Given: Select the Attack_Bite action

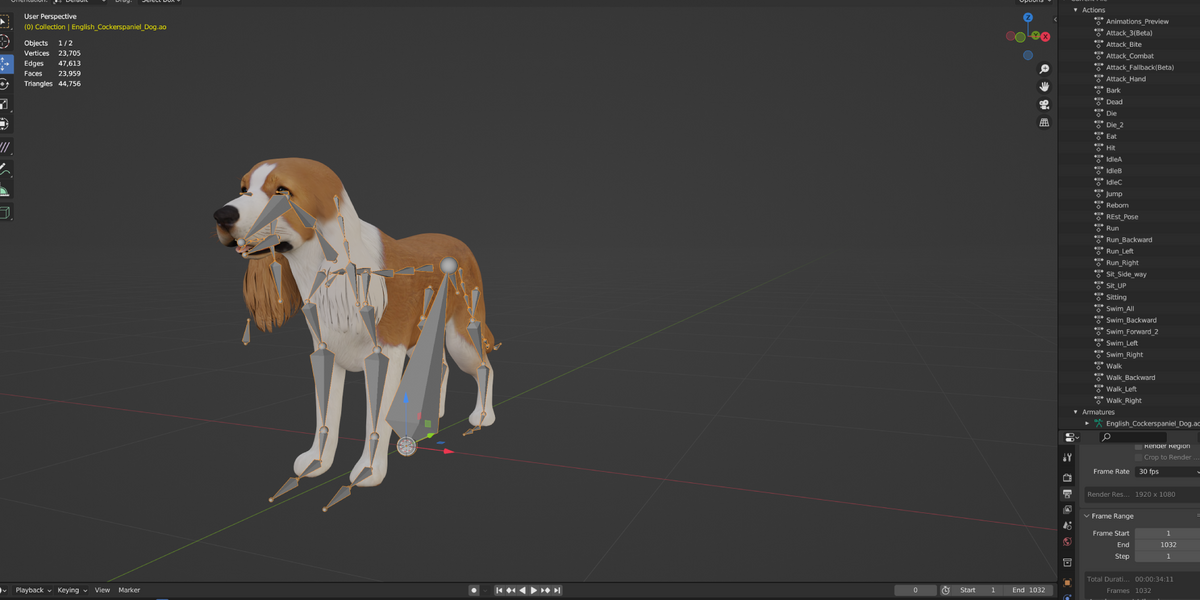Looking at the screenshot, I should 1123,44.
